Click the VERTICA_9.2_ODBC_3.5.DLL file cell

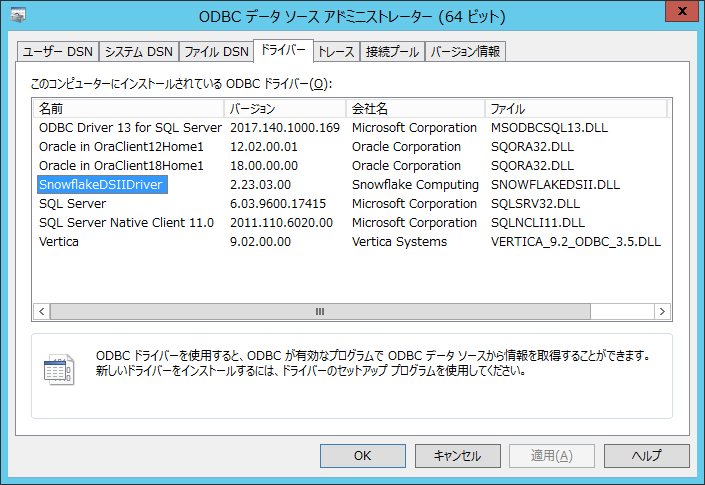tap(576, 241)
